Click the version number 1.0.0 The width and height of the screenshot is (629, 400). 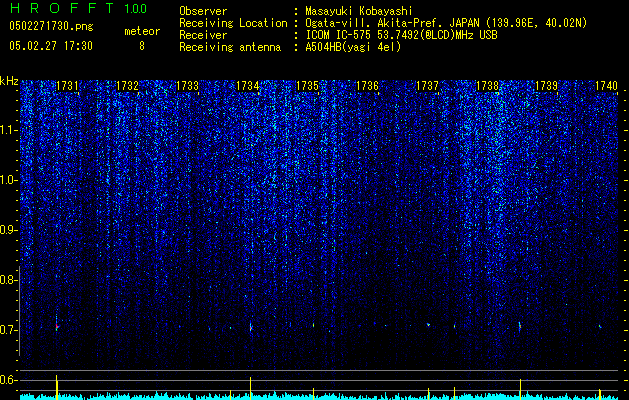pos(135,8)
